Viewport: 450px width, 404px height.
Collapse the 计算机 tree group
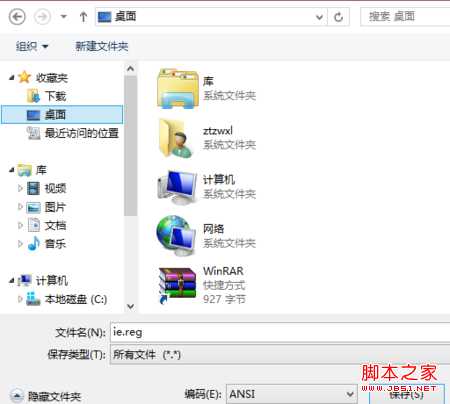(x=12, y=281)
